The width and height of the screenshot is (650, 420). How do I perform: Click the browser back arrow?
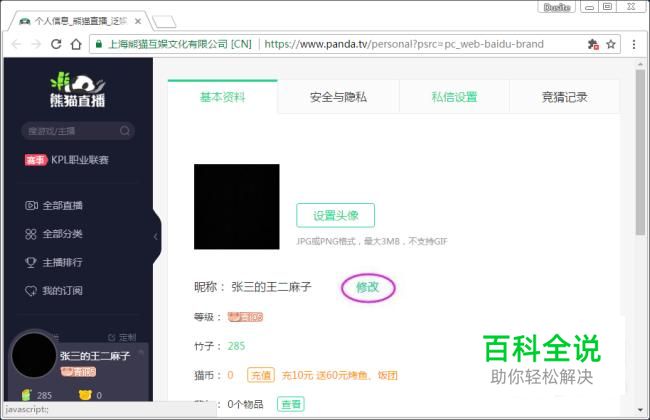pos(16,44)
